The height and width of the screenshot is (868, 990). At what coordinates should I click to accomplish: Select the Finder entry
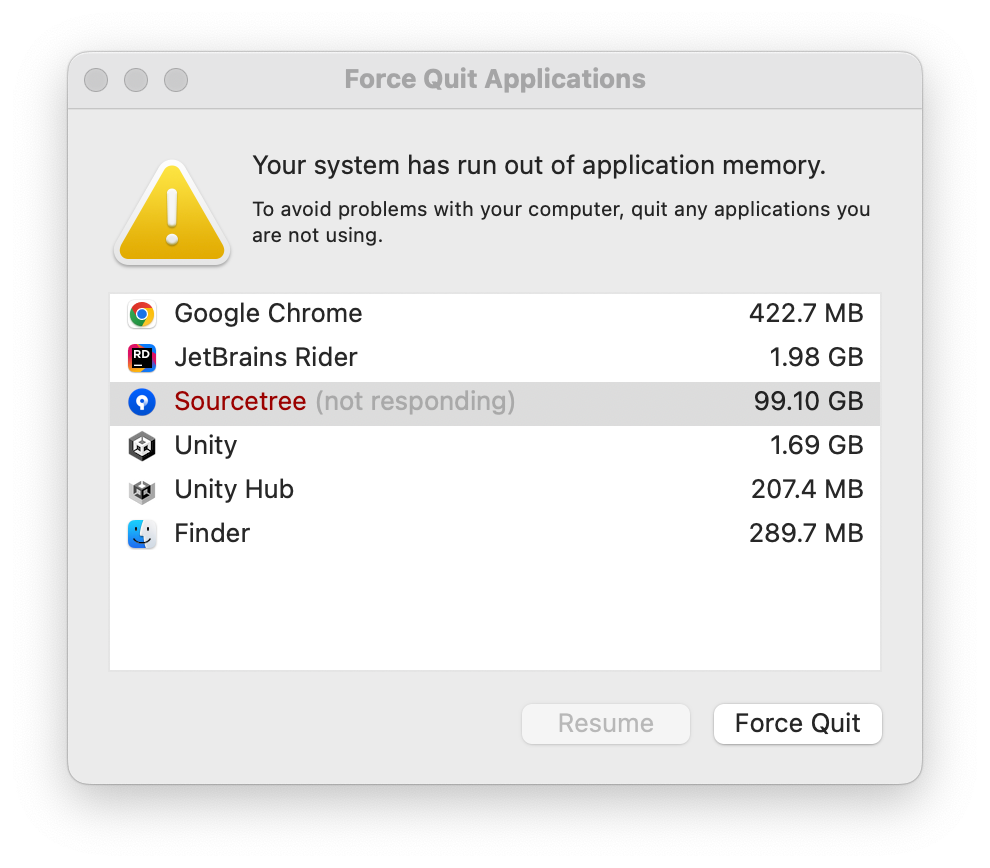click(x=495, y=534)
